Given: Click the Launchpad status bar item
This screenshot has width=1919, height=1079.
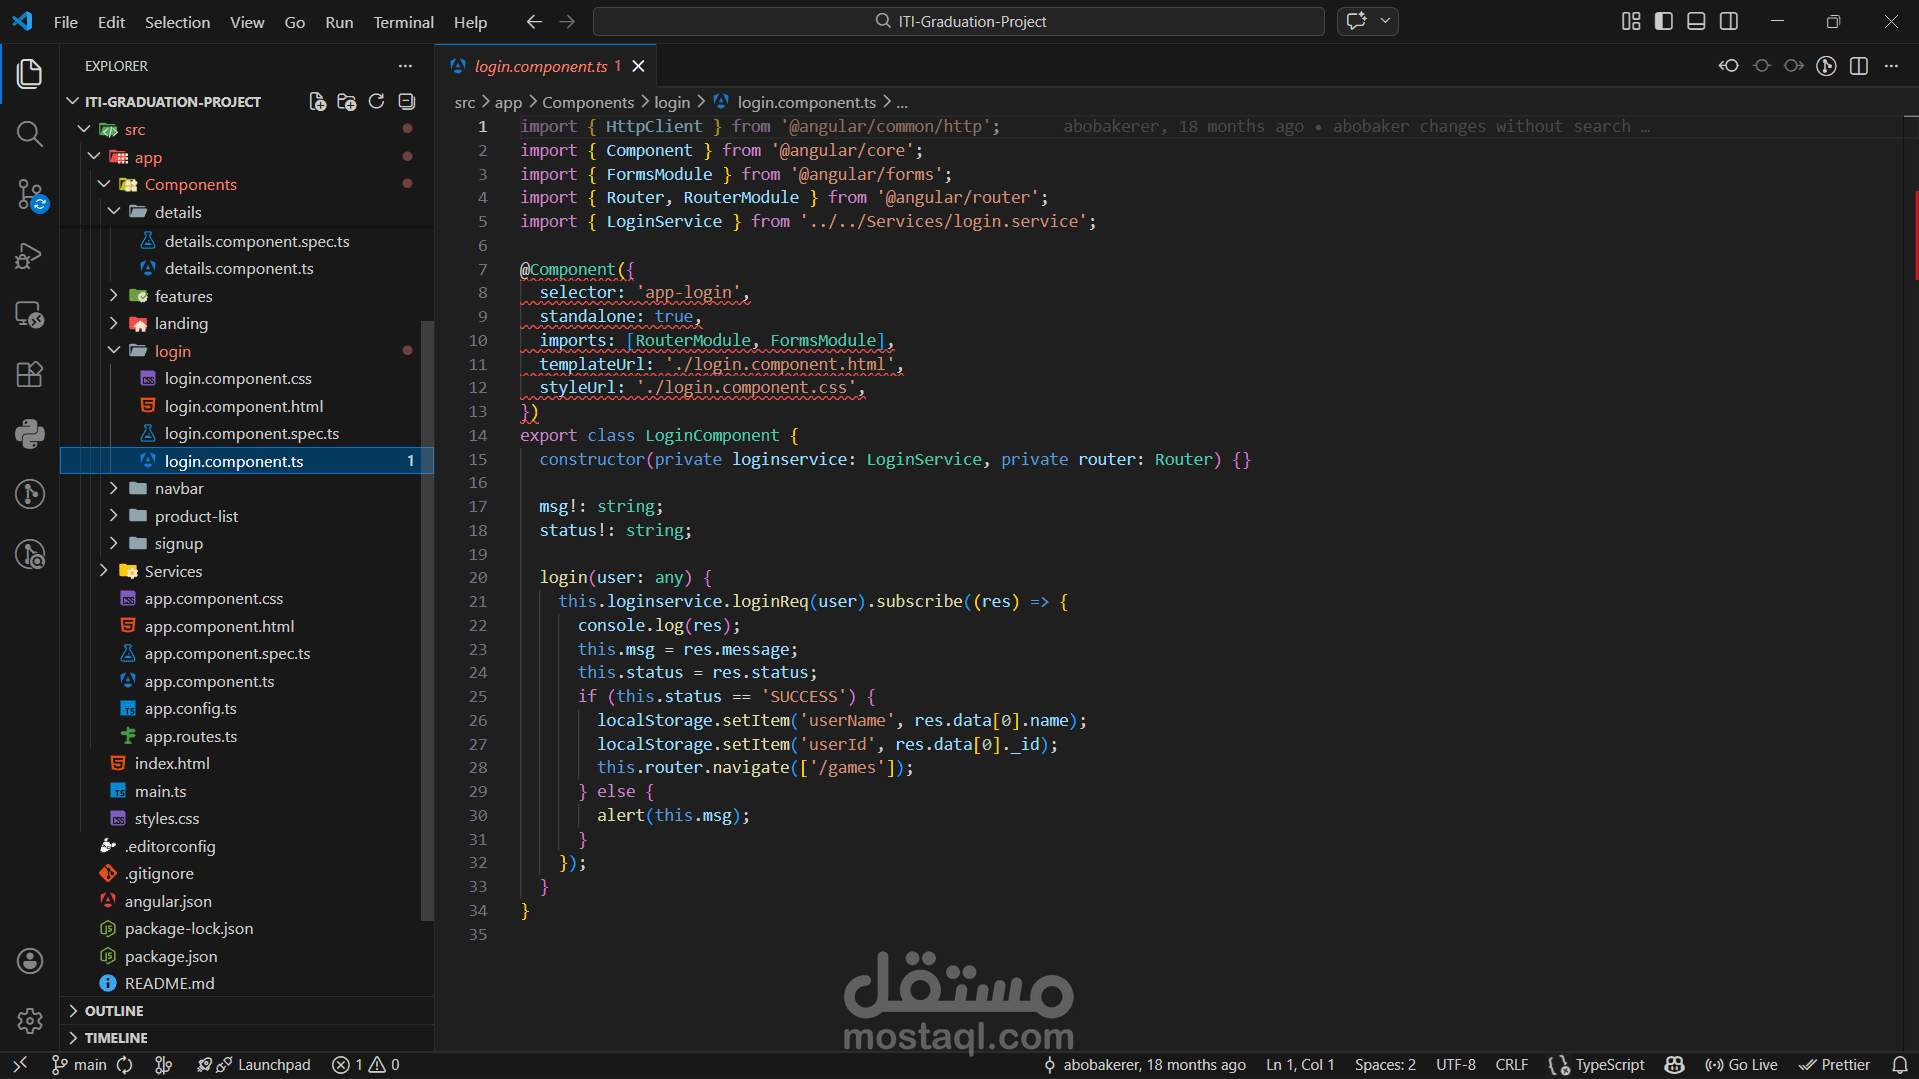Looking at the screenshot, I should tap(254, 1065).
